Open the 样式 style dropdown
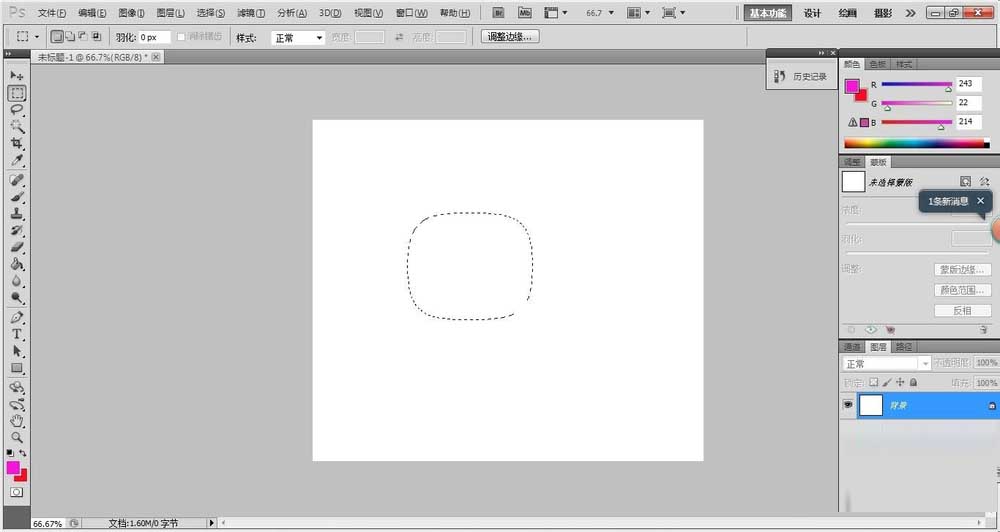This screenshot has height=532, width=1000. pyautogui.click(x=298, y=38)
